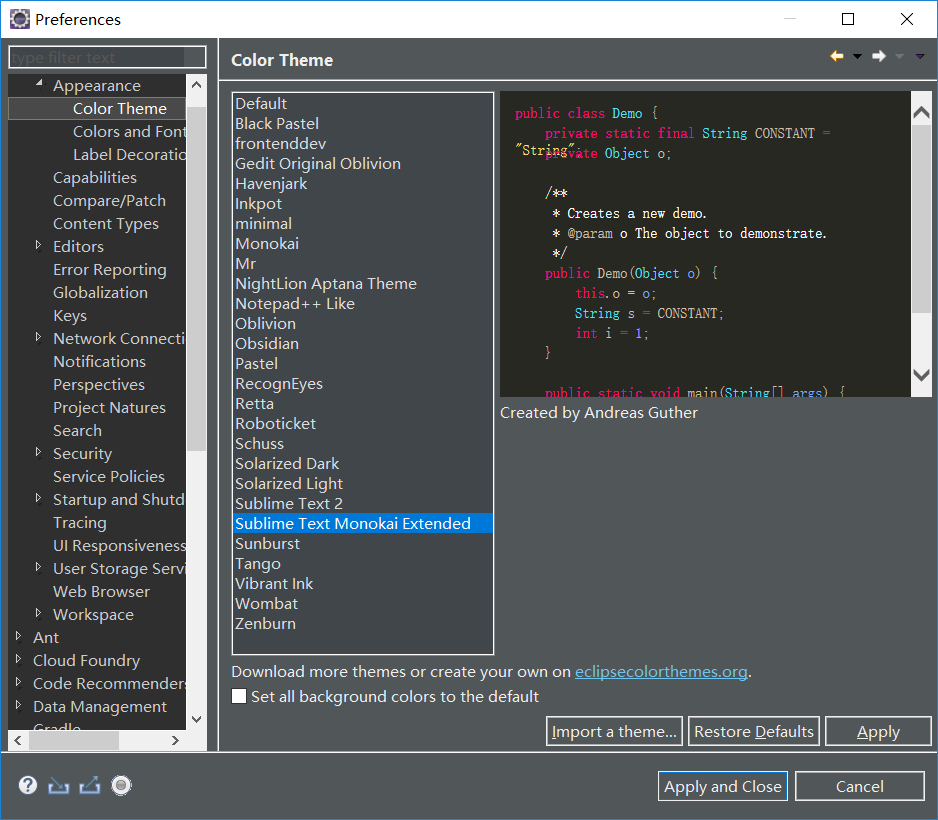This screenshot has height=820, width=938.
Task: Click tree horizontal scroll left arrow
Action: (18, 740)
